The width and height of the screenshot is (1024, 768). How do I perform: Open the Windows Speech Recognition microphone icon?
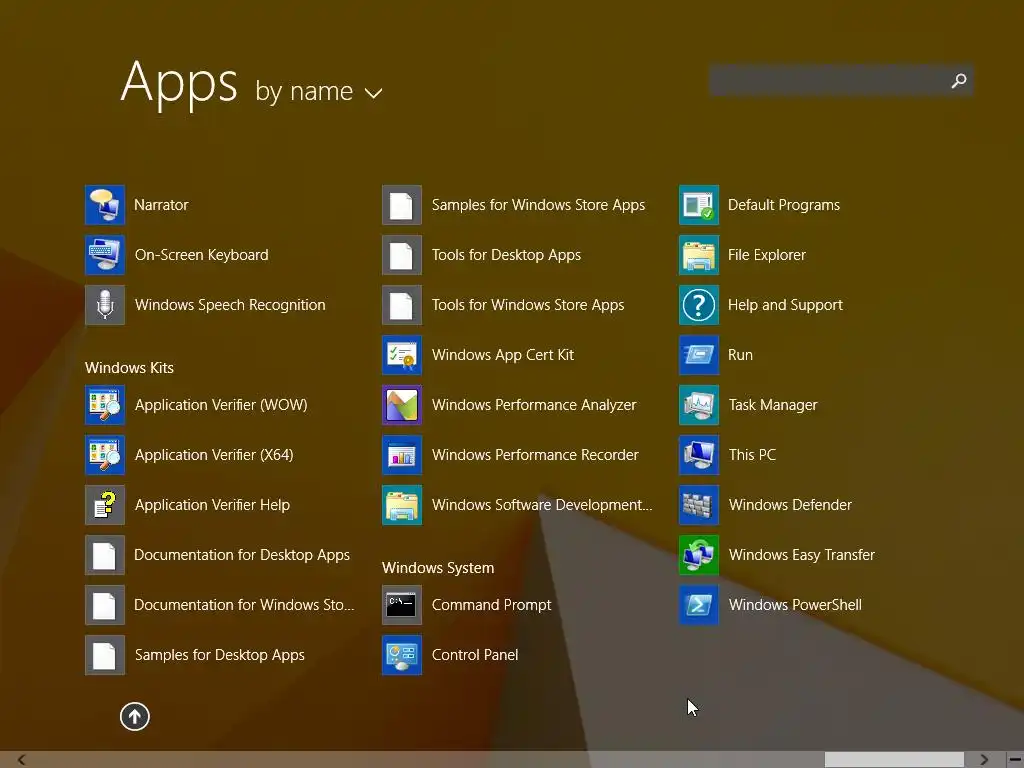[x=104, y=305]
